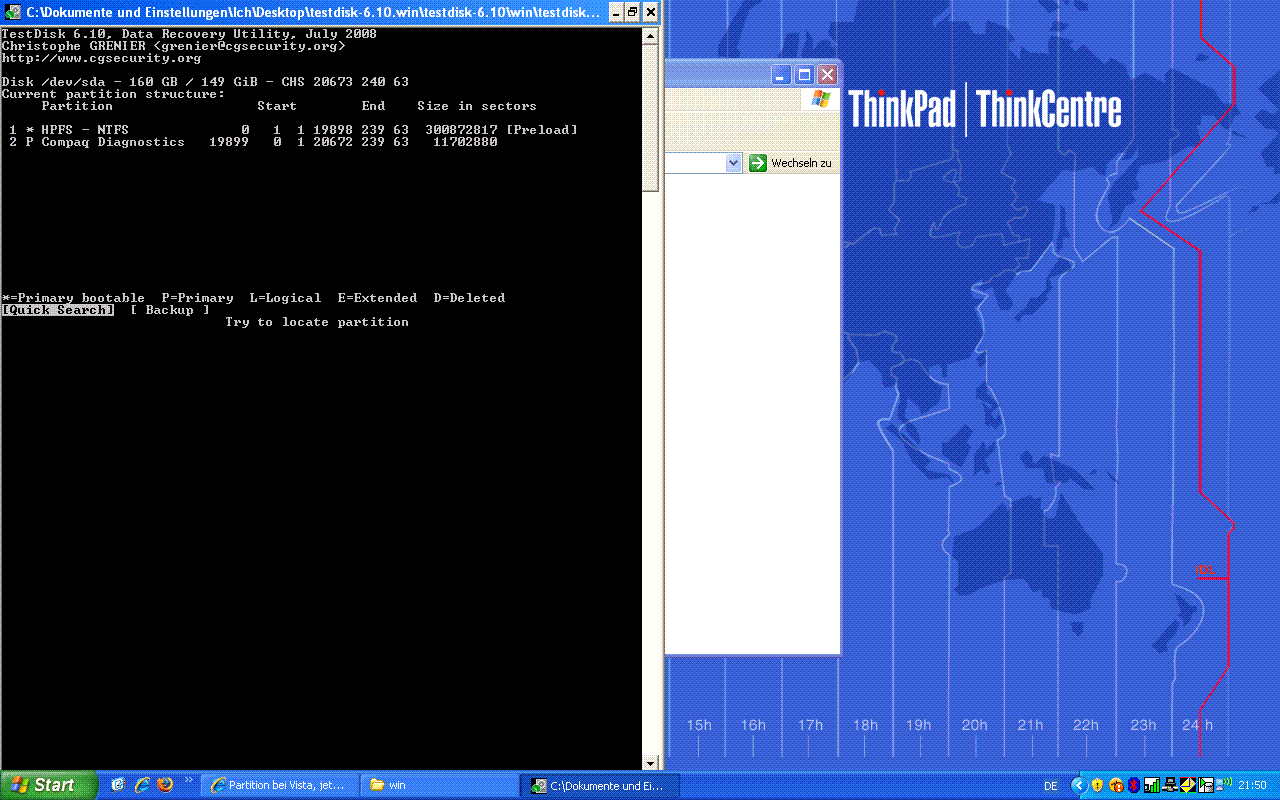Click the TestDisk console scrollbar down arrow

pos(650,762)
